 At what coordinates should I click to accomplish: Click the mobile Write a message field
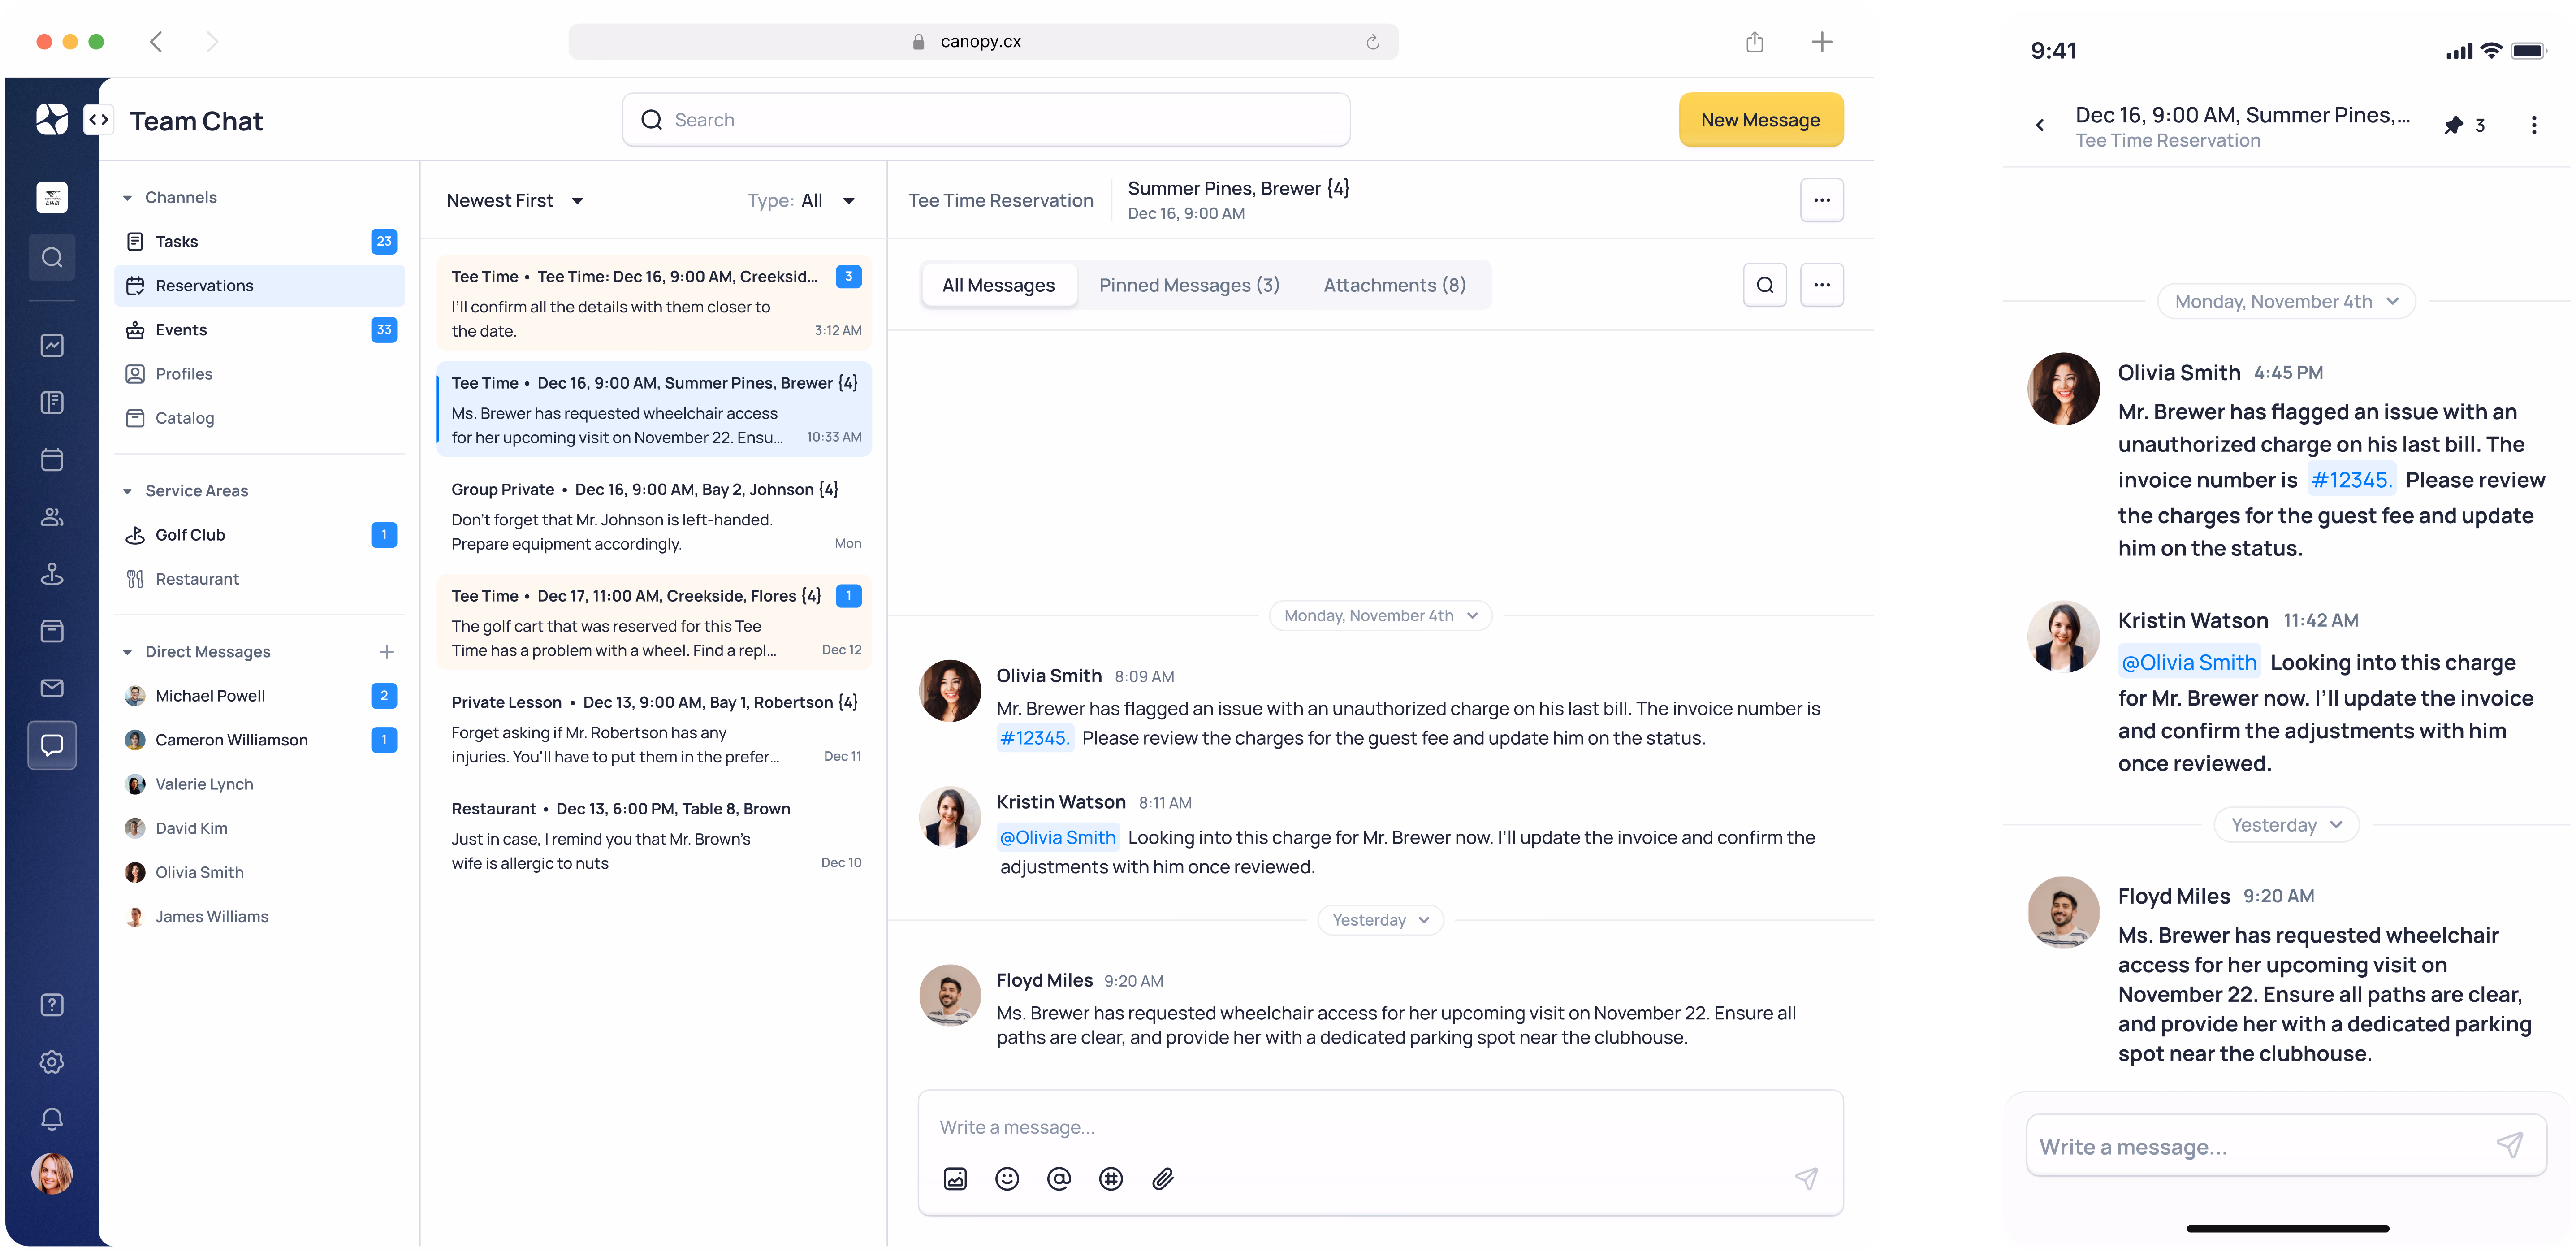[x=2286, y=1146]
